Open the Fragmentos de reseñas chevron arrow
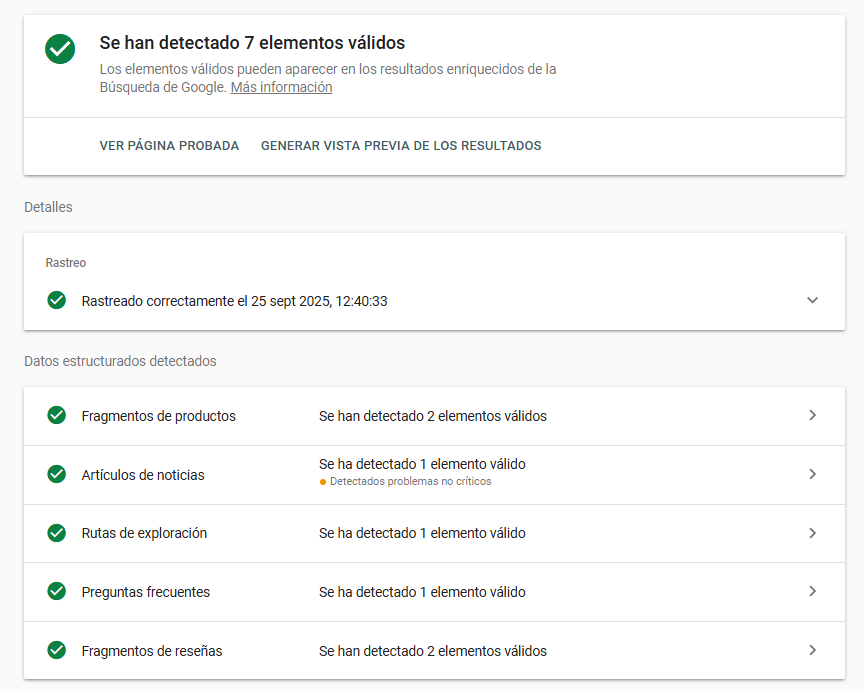864x691 pixels. coord(812,650)
